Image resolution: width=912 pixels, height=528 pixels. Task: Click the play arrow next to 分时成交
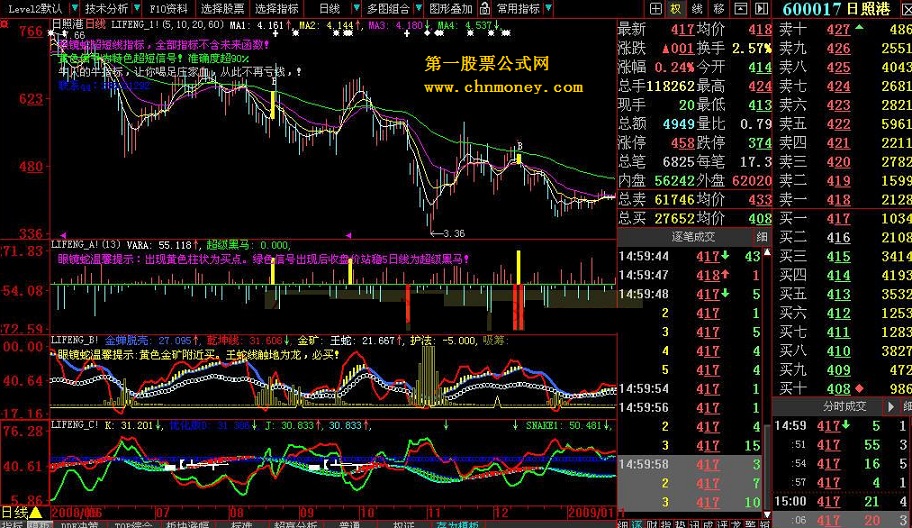coord(890,406)
